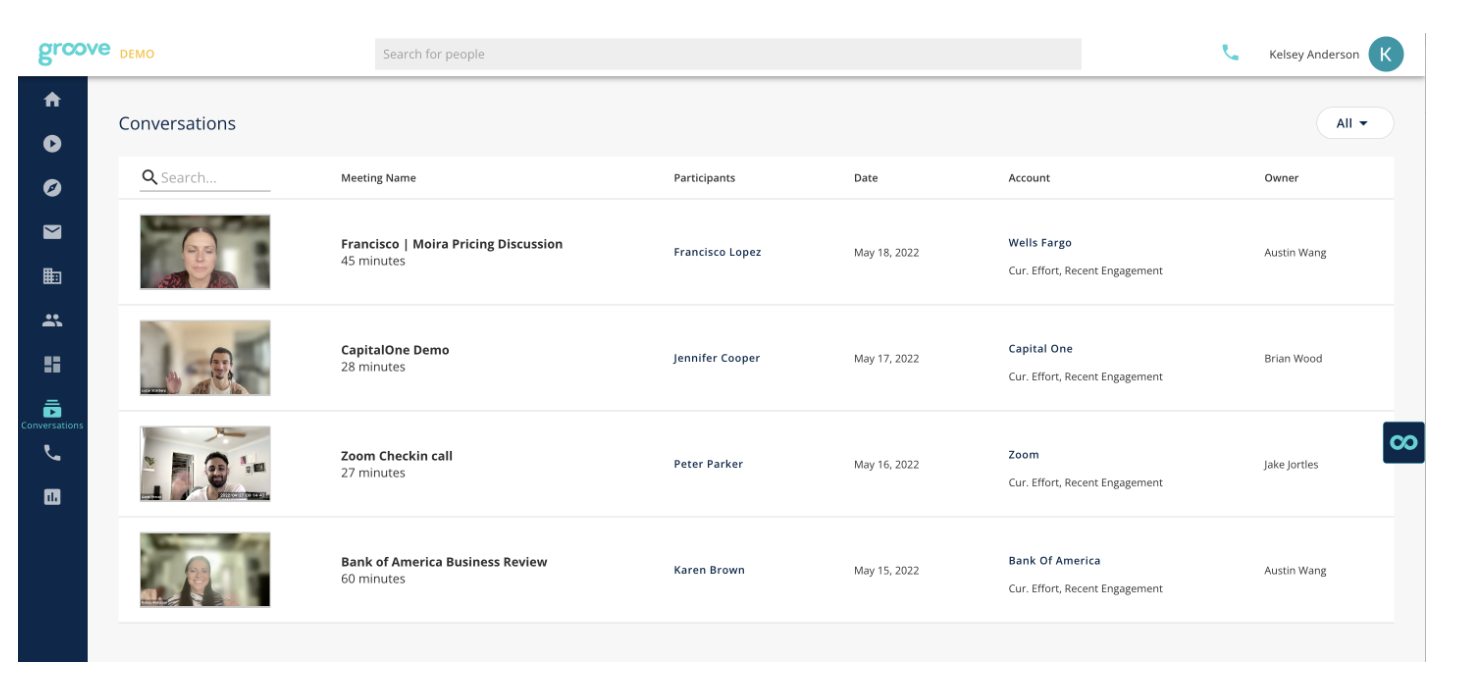
Task: Click Austin Wang in Bank Of America row
Action: click(x=1295, y=571)
